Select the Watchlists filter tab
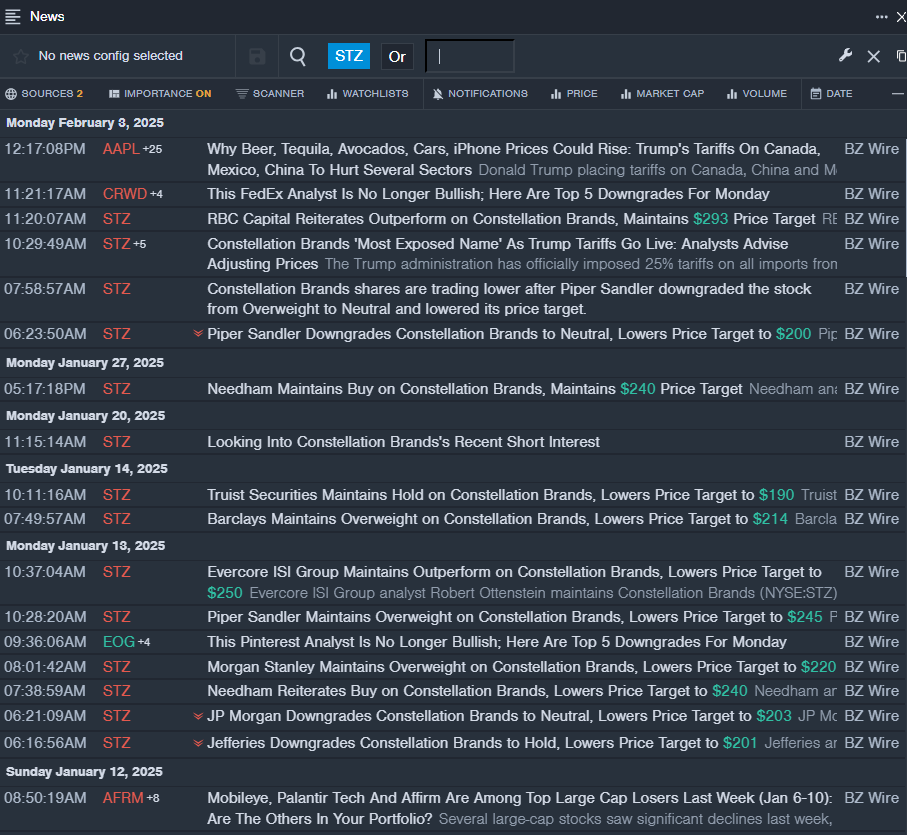Viewport: 907px width, 835px height. click(x=367, y=94)
